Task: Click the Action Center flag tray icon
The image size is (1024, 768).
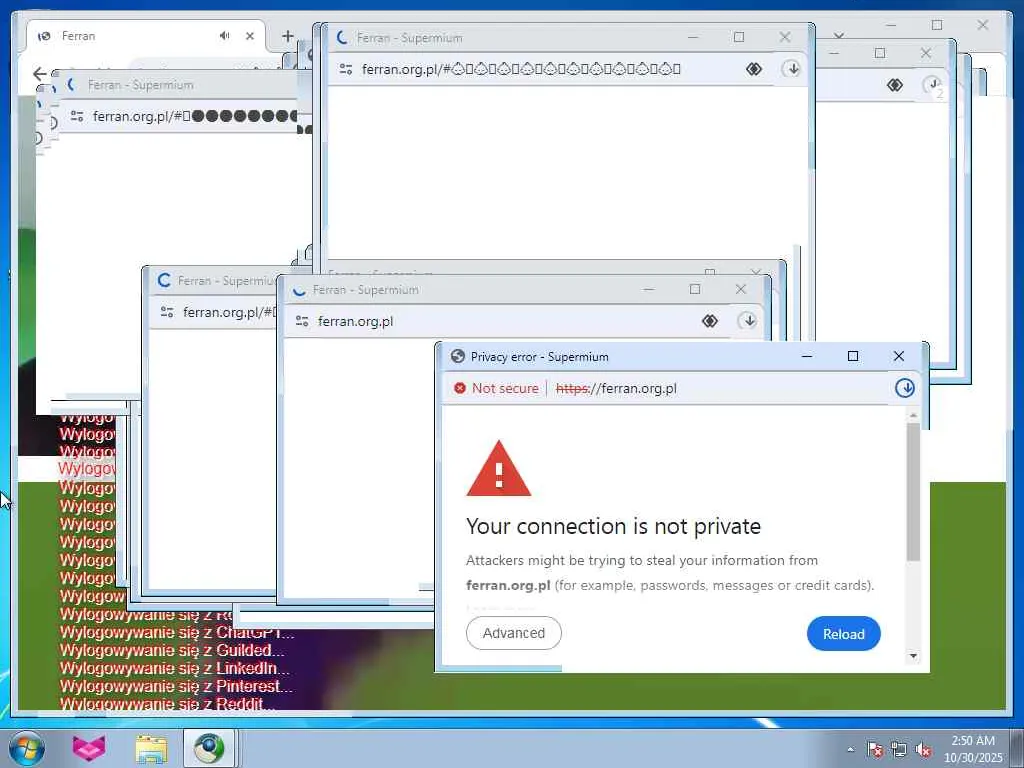Action: pyautogui.click(x=874, y=749)
